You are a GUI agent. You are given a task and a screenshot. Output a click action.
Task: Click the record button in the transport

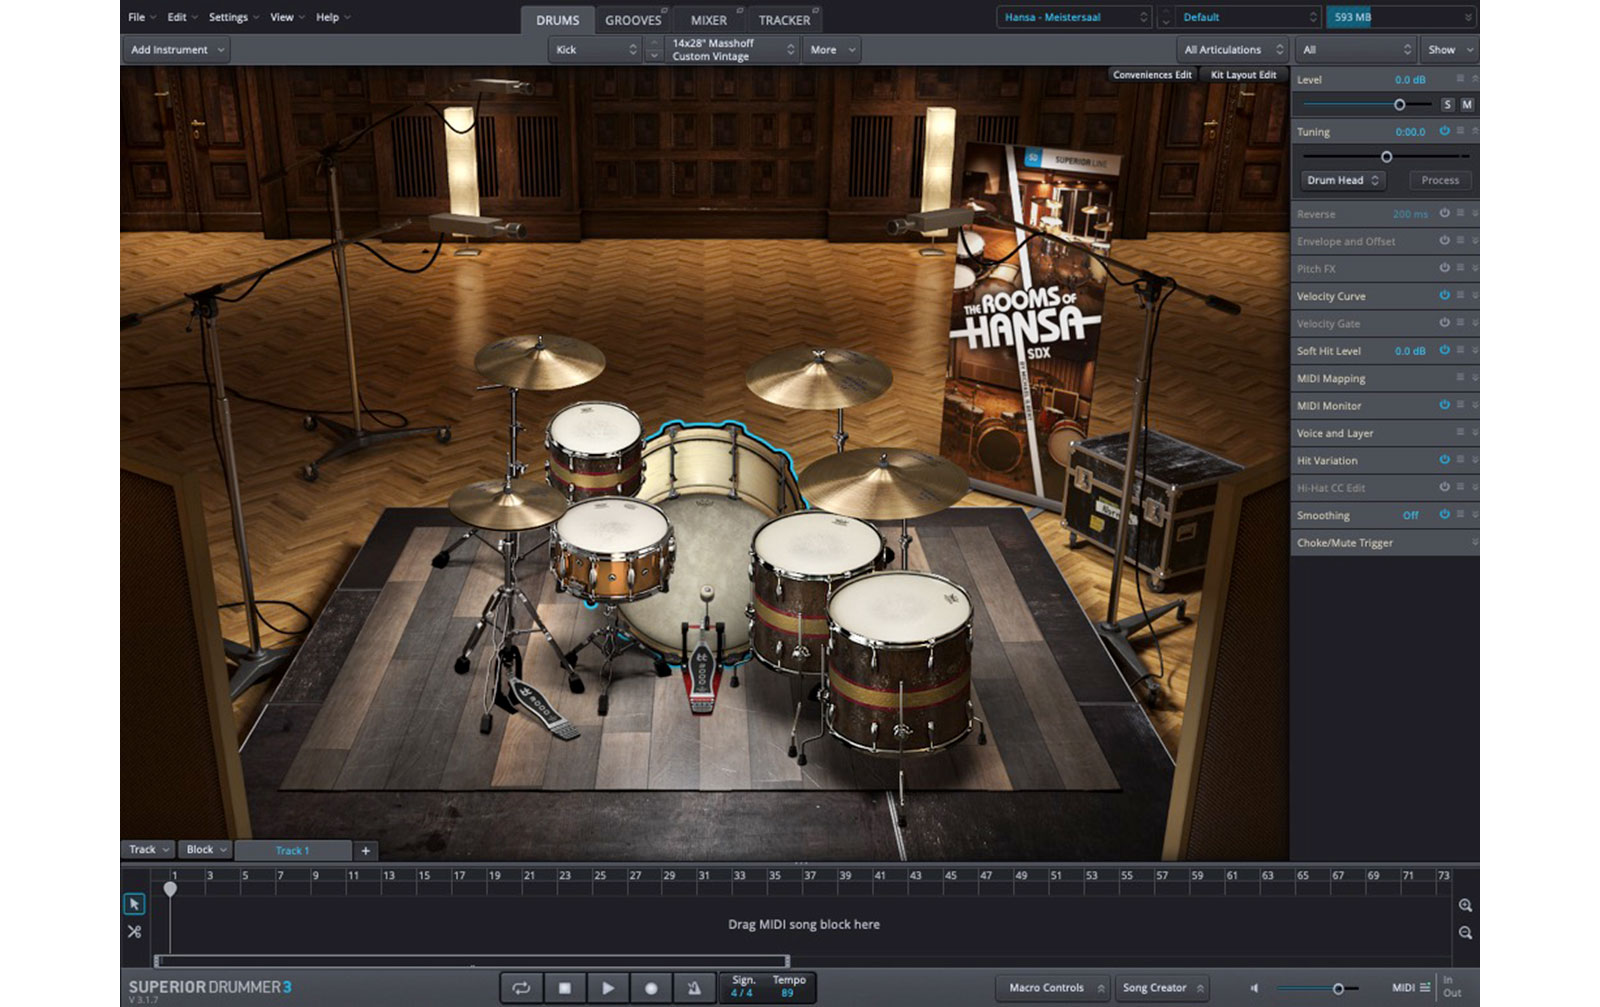(651, 988)
